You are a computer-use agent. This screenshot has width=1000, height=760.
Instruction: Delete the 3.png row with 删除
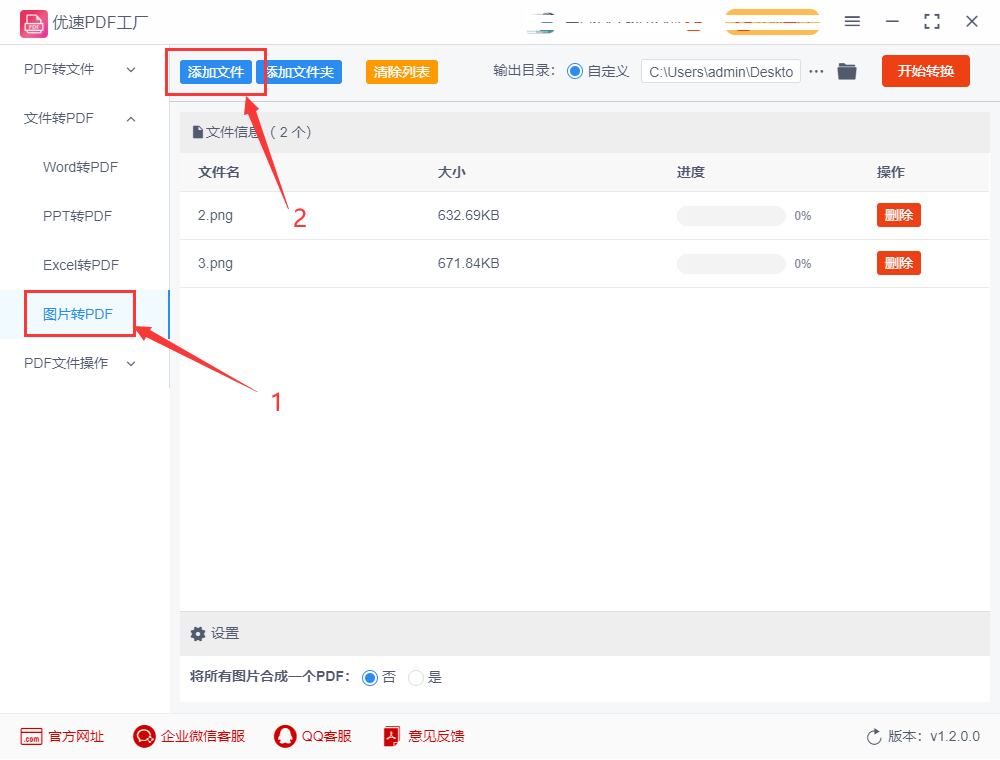coord(899,263)
